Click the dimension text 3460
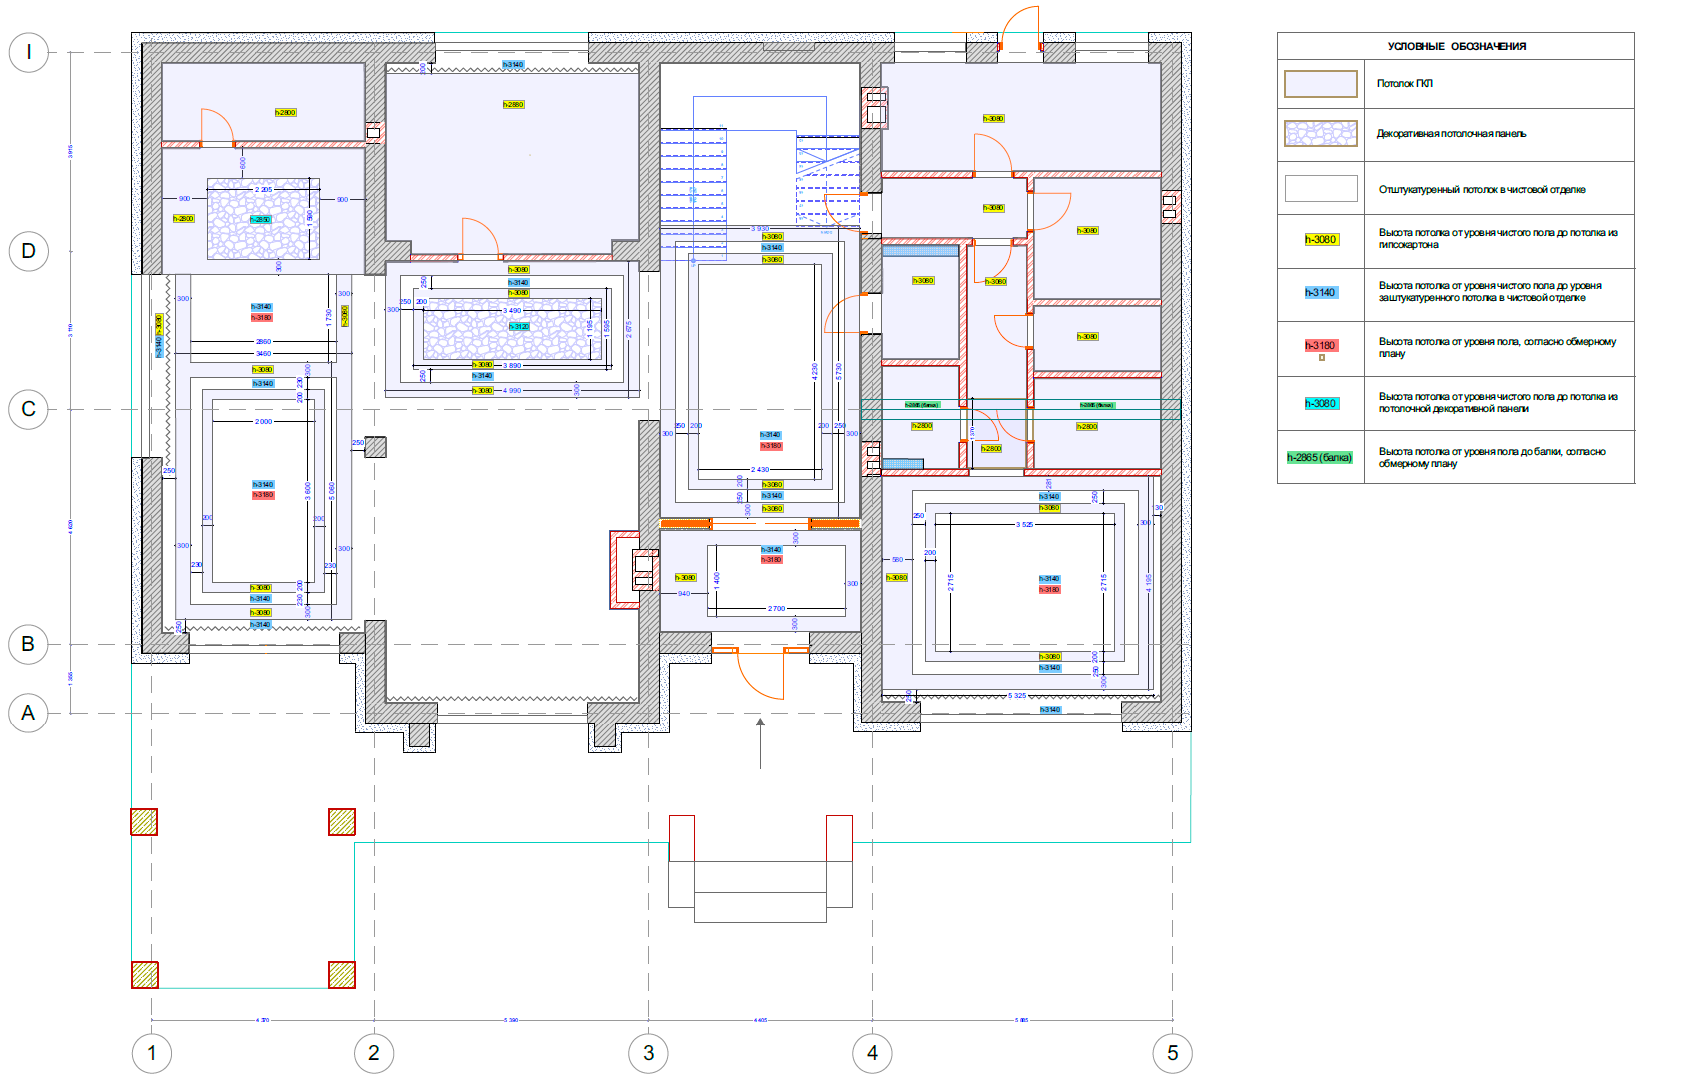The width and height of the screenshot is (1695, 1090). point(263,353)
